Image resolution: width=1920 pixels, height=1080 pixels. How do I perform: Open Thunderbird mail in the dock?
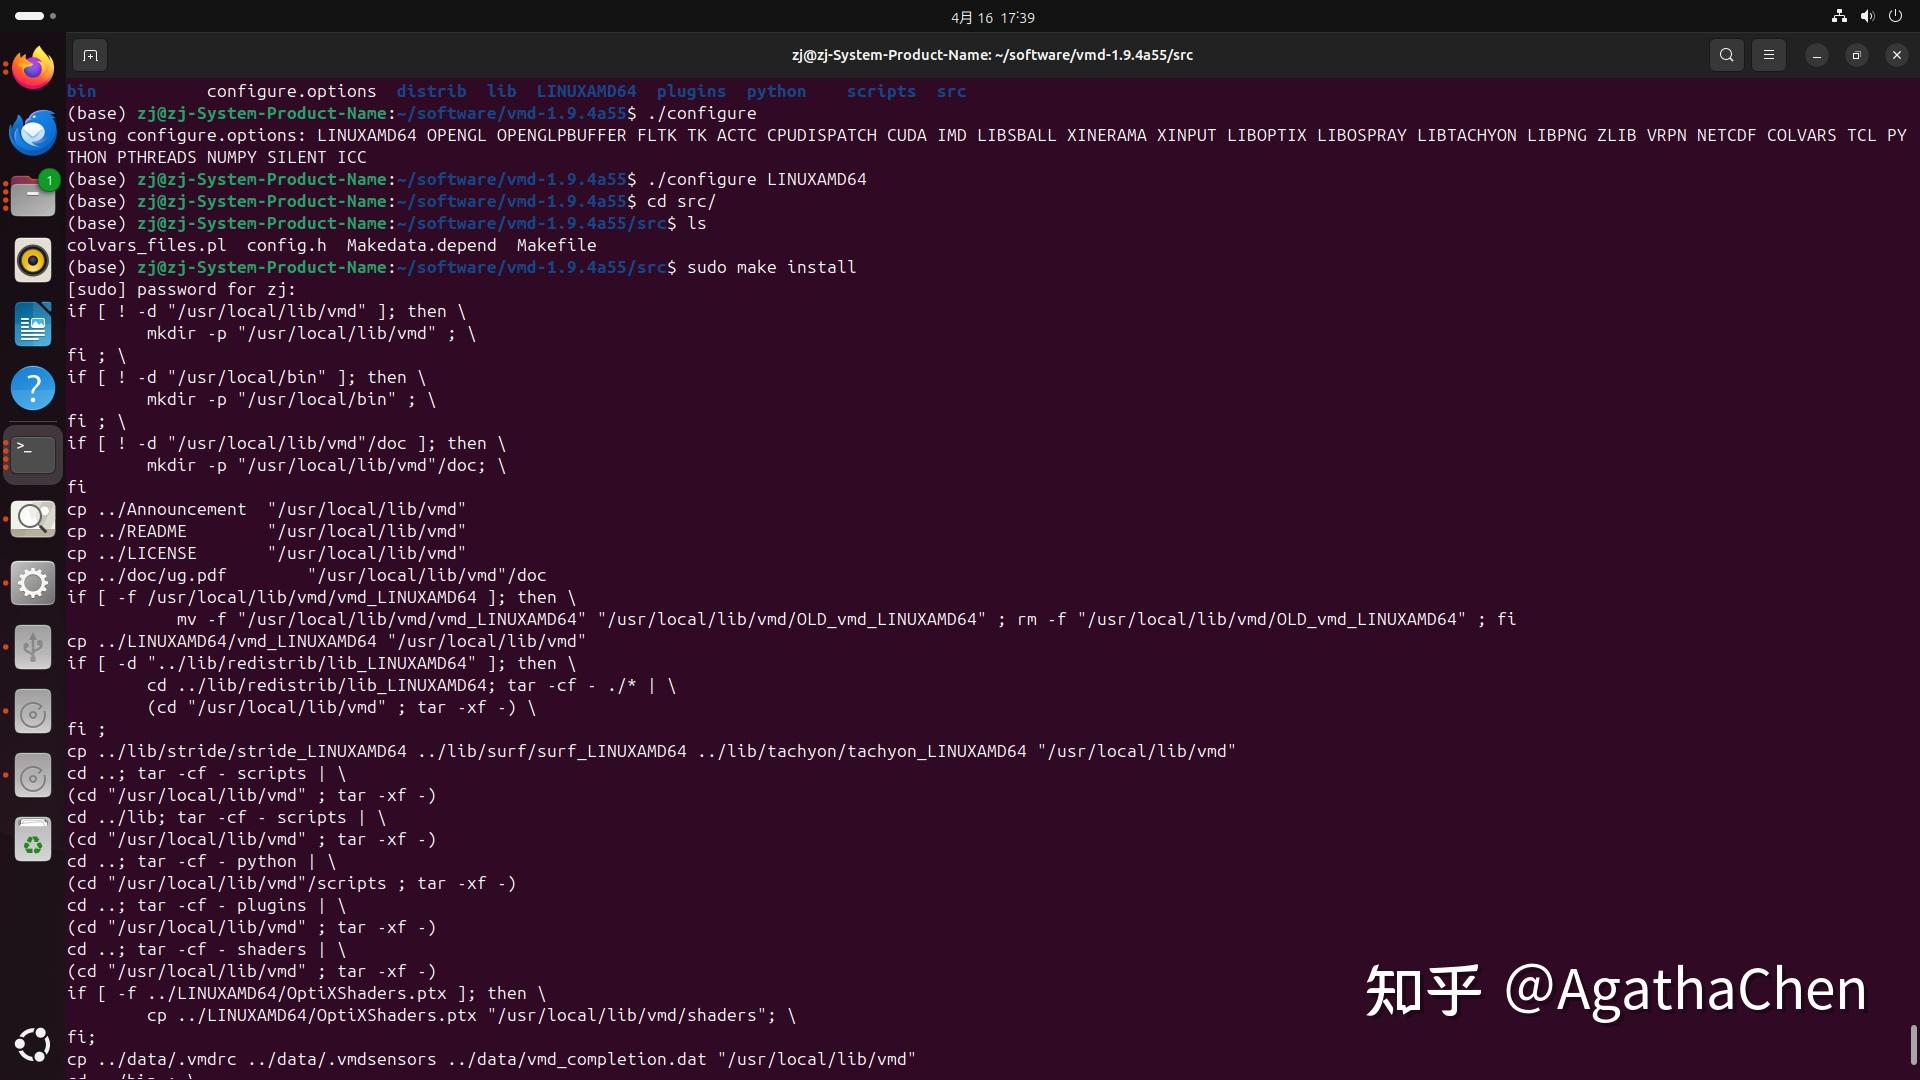(33, 132)
